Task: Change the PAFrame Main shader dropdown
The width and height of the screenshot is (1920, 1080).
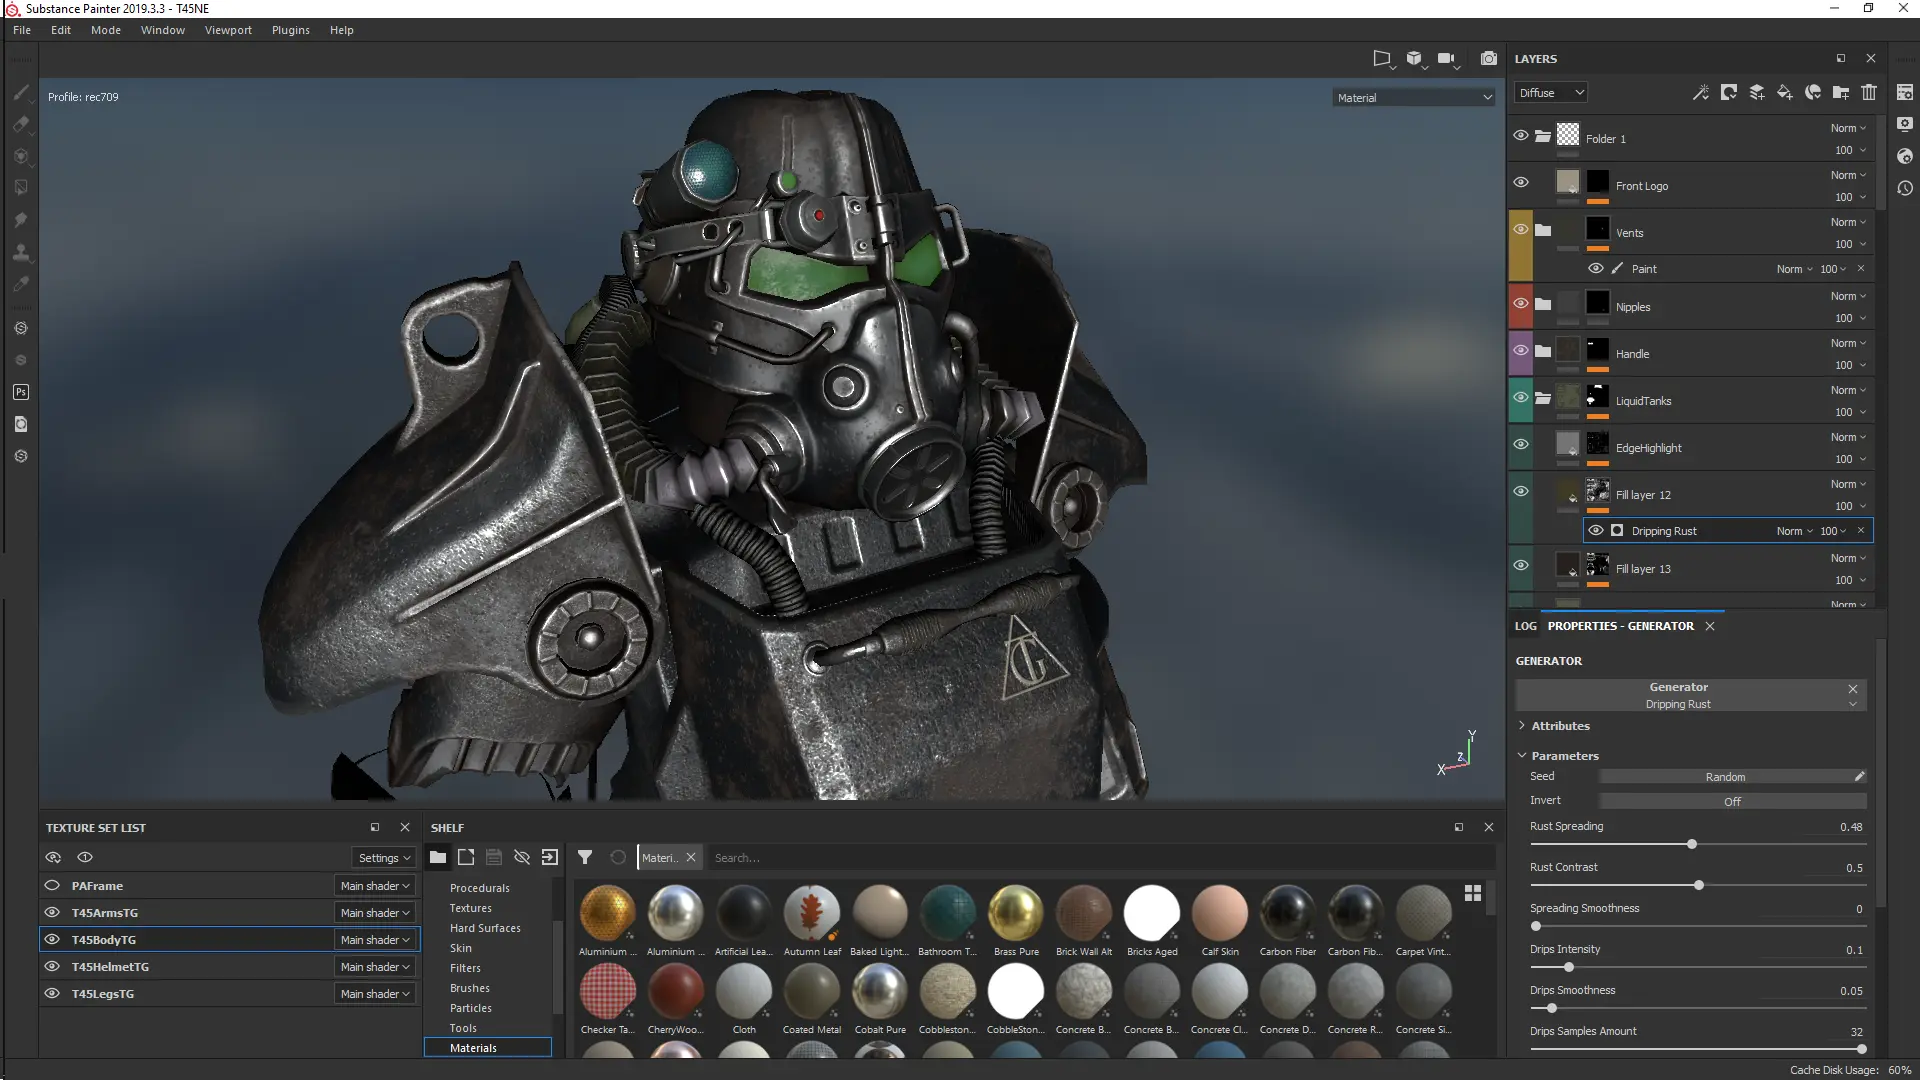Action: click(375, 886)
